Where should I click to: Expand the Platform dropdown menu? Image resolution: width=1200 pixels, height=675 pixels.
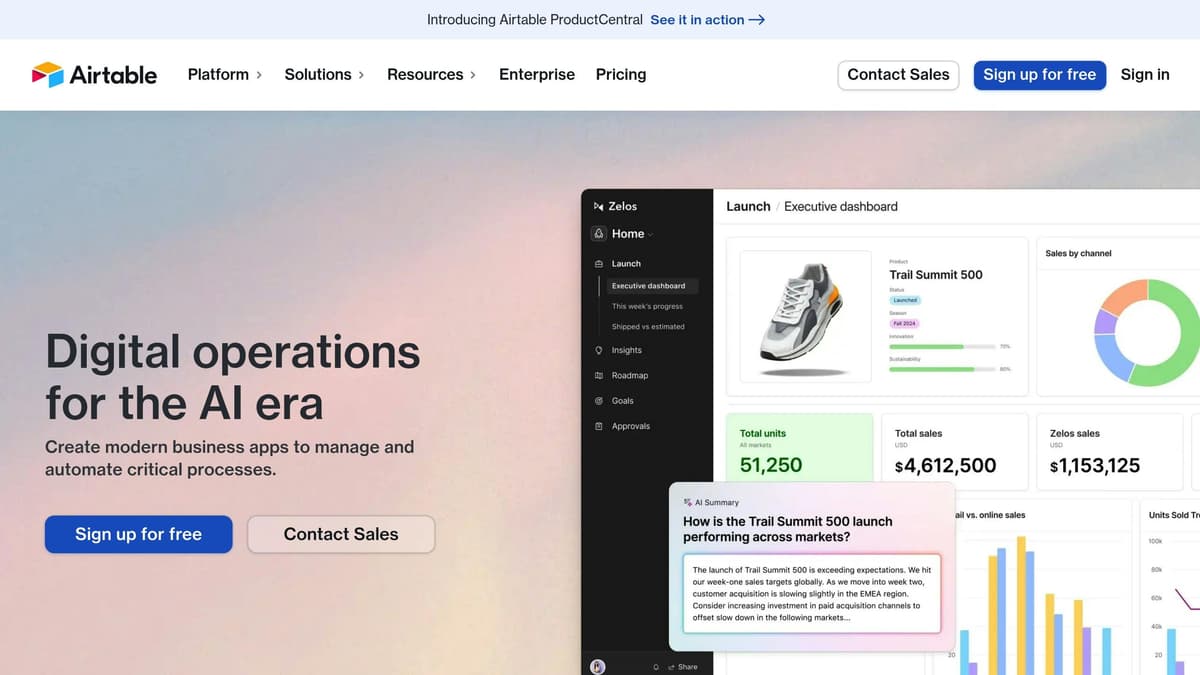point(224,74)
